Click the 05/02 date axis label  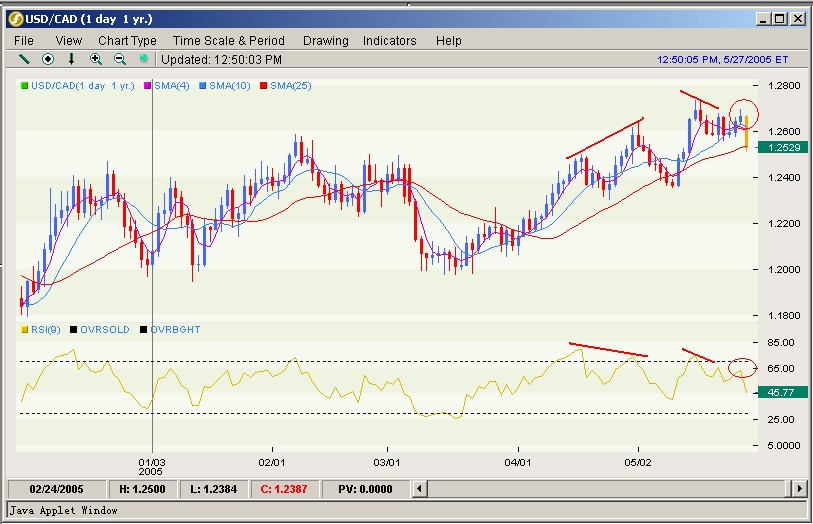(638, 462)
